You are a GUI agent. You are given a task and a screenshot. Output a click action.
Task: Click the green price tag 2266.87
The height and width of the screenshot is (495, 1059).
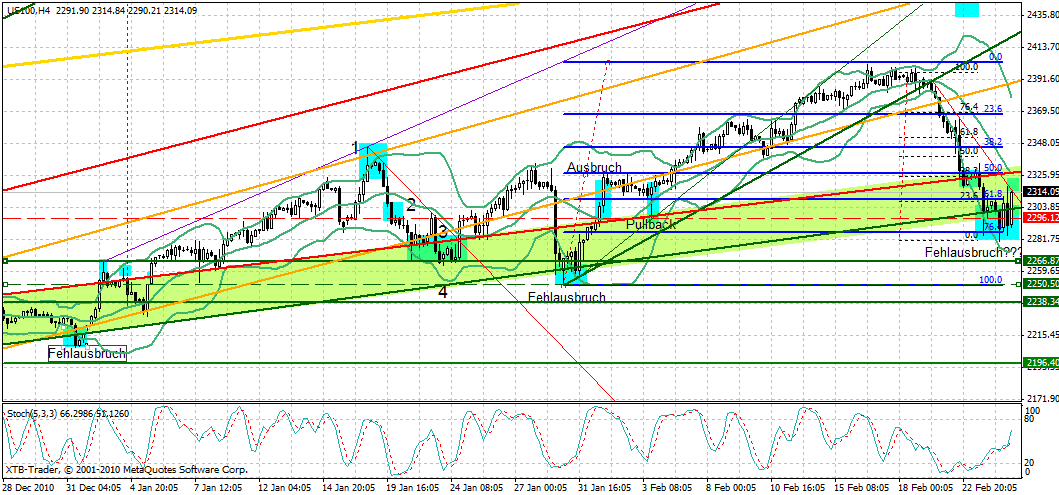(1041, 260)
